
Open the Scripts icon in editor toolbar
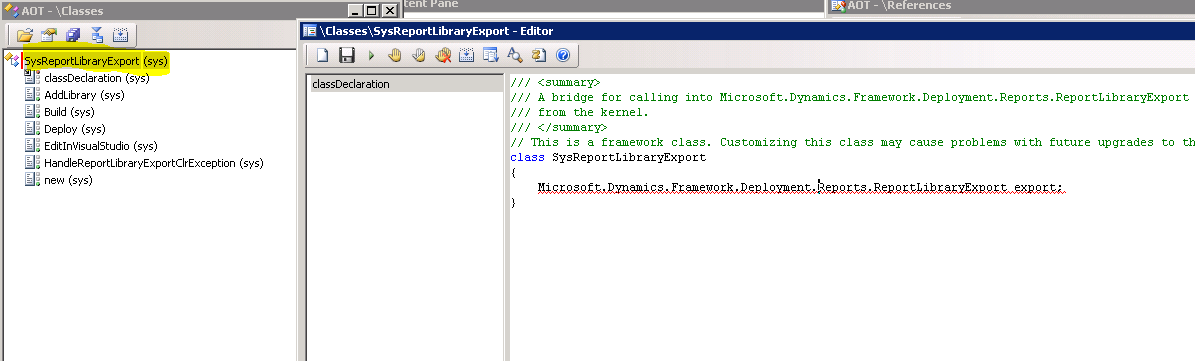tap(539, 55)
